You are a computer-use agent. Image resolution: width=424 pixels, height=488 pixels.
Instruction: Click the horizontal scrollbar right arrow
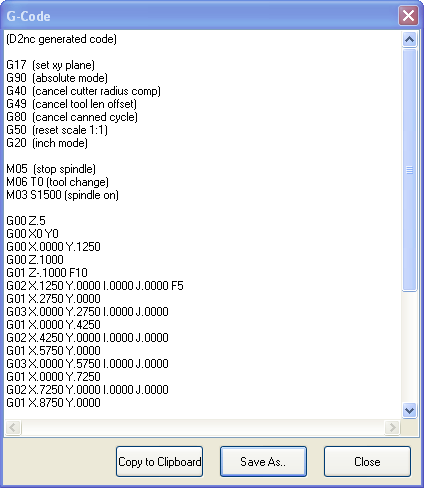tap(393, 427)
